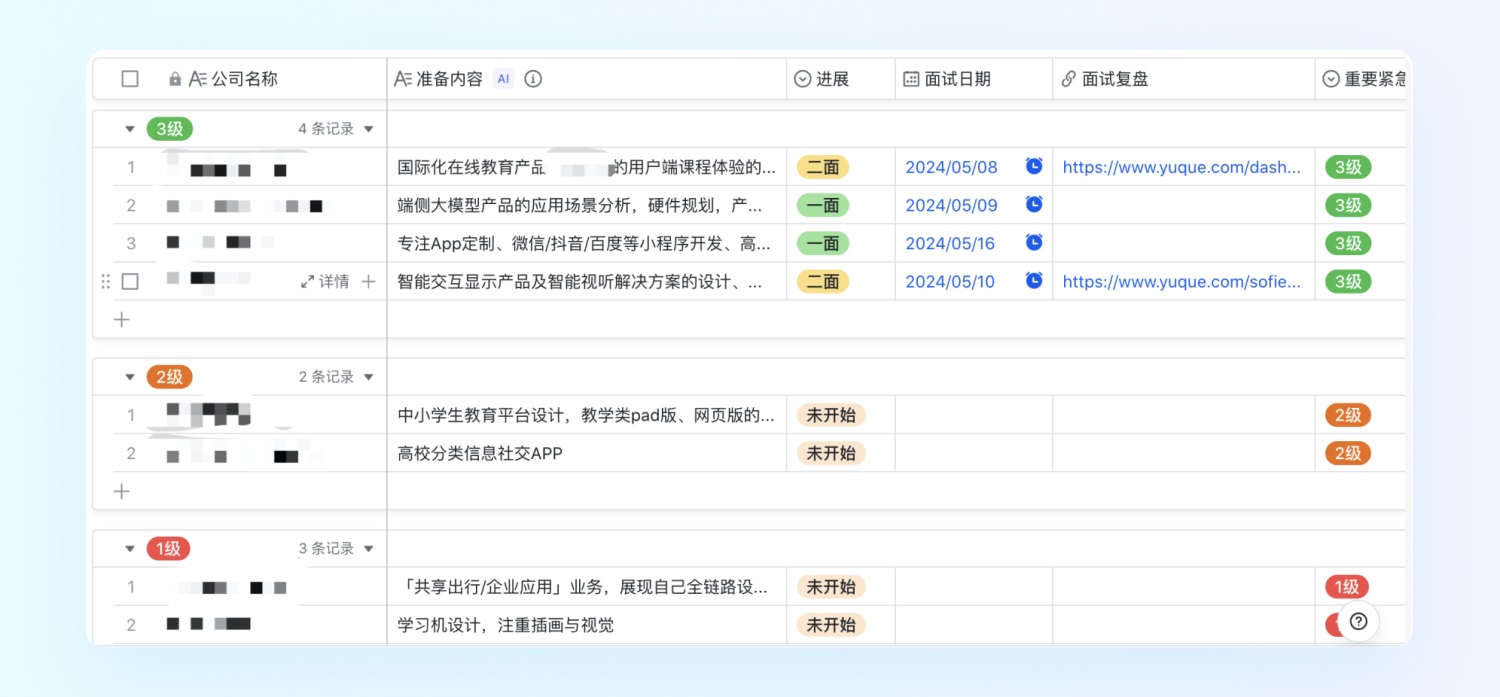Add a new record under the 2级 group

[x=121, y=491]
